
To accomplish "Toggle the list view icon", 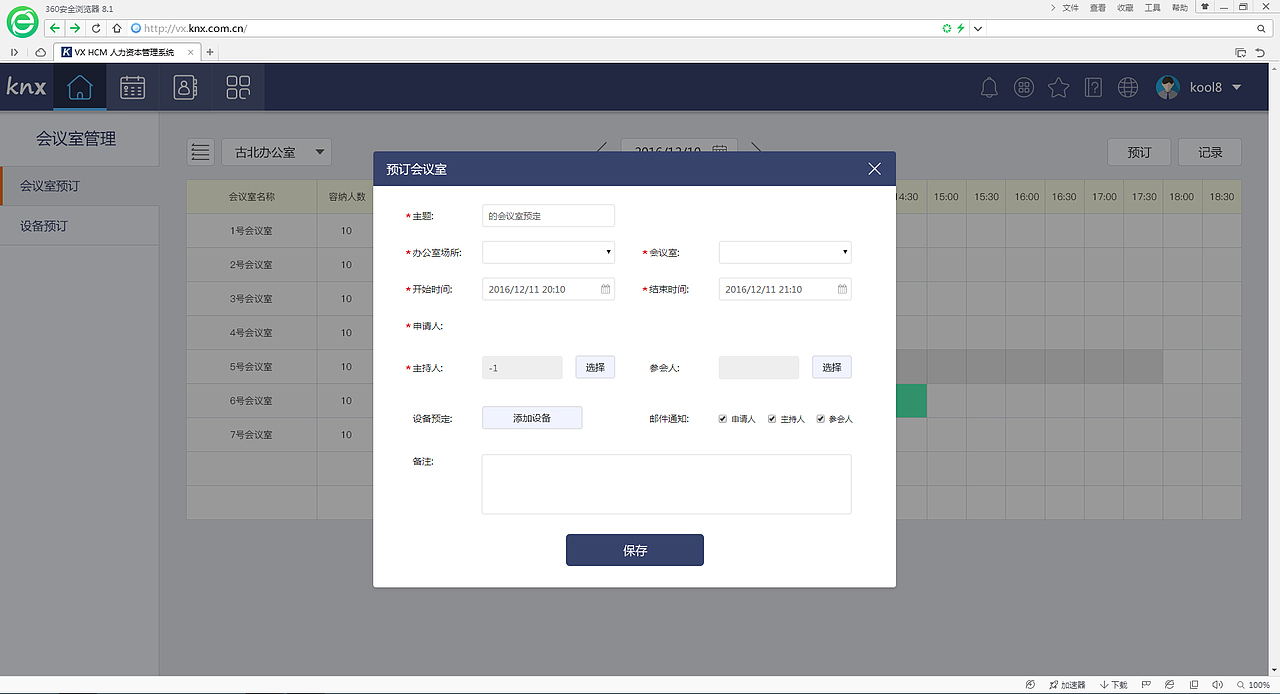I will click(200, 152).
